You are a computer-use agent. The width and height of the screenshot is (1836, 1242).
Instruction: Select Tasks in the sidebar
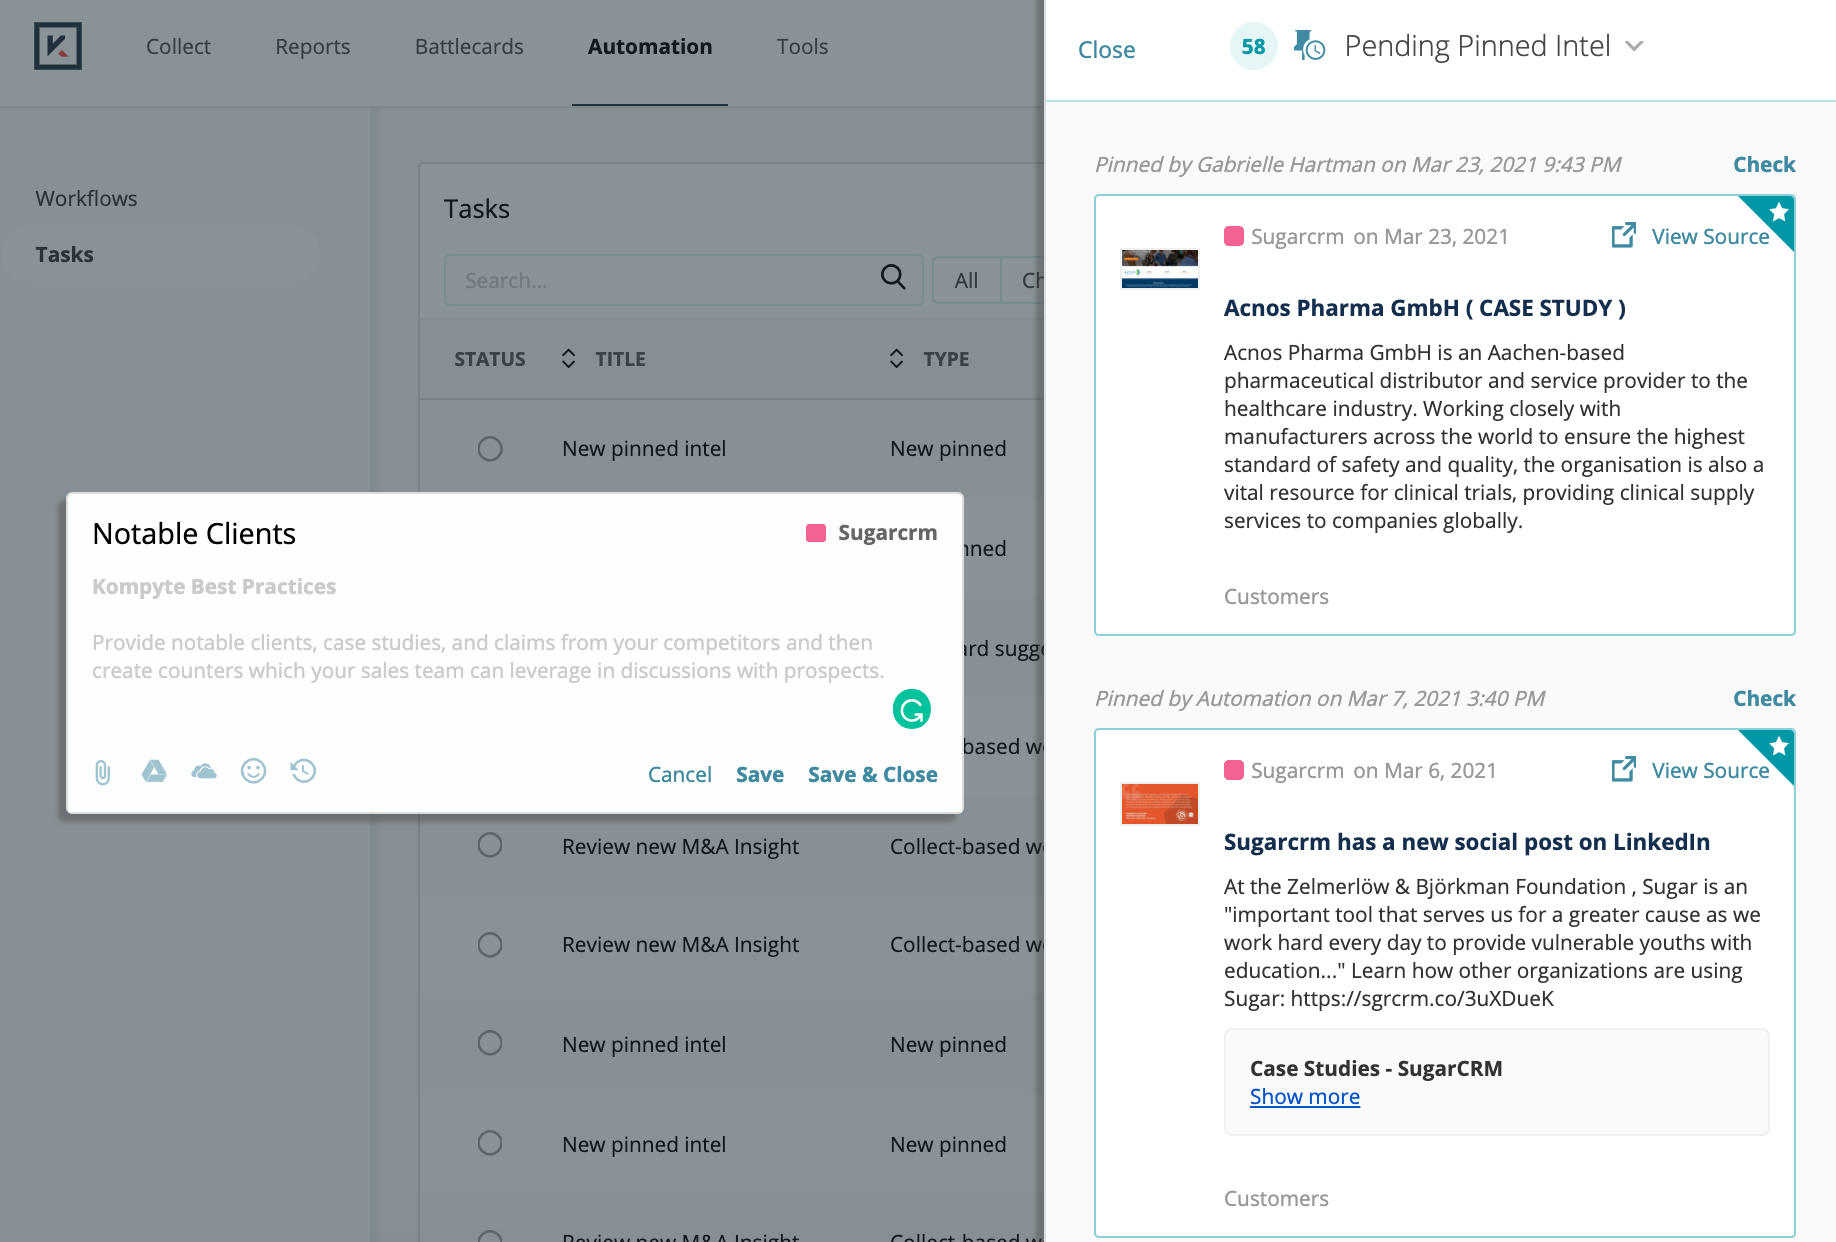pyautogui.click(x=64, y=254)
